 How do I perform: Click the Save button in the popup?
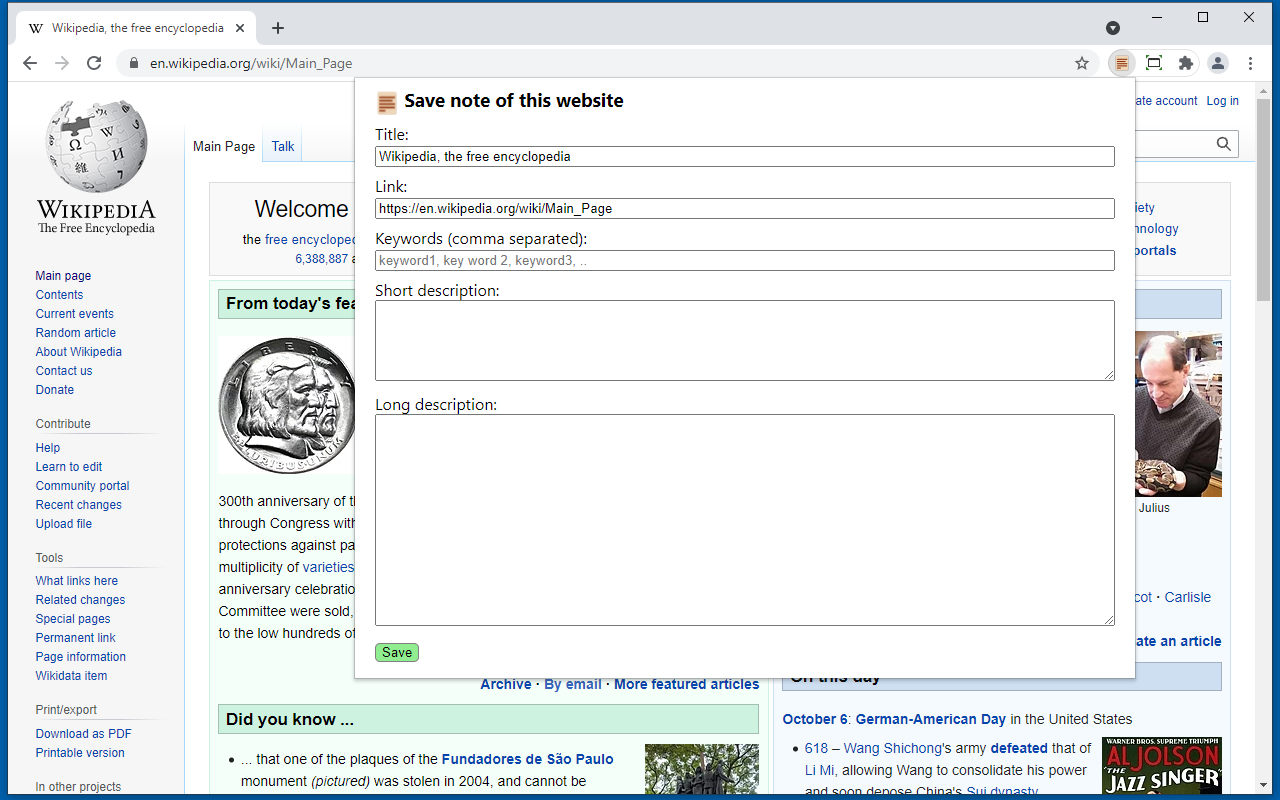(x=396, y=652)
